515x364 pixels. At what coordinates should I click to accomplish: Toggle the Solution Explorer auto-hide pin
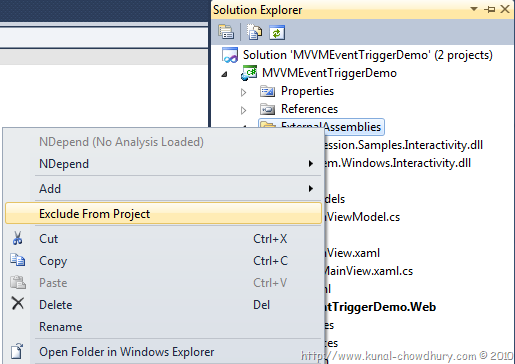pyautogui.click(x=490, y=10)
